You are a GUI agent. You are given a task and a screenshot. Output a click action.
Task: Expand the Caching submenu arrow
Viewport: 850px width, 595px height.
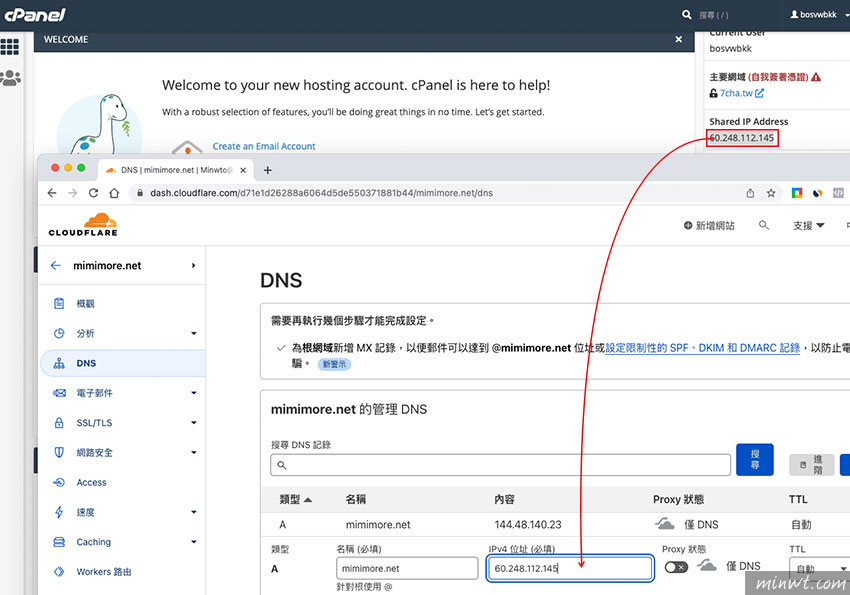pos(194,542)
